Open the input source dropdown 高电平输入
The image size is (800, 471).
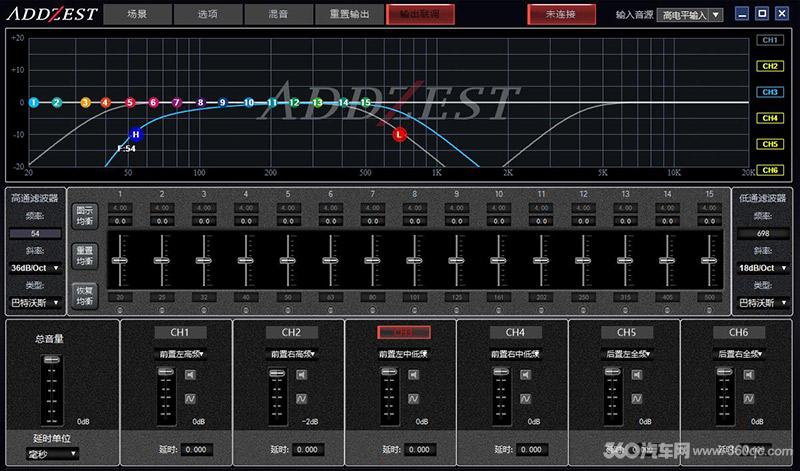690,15
